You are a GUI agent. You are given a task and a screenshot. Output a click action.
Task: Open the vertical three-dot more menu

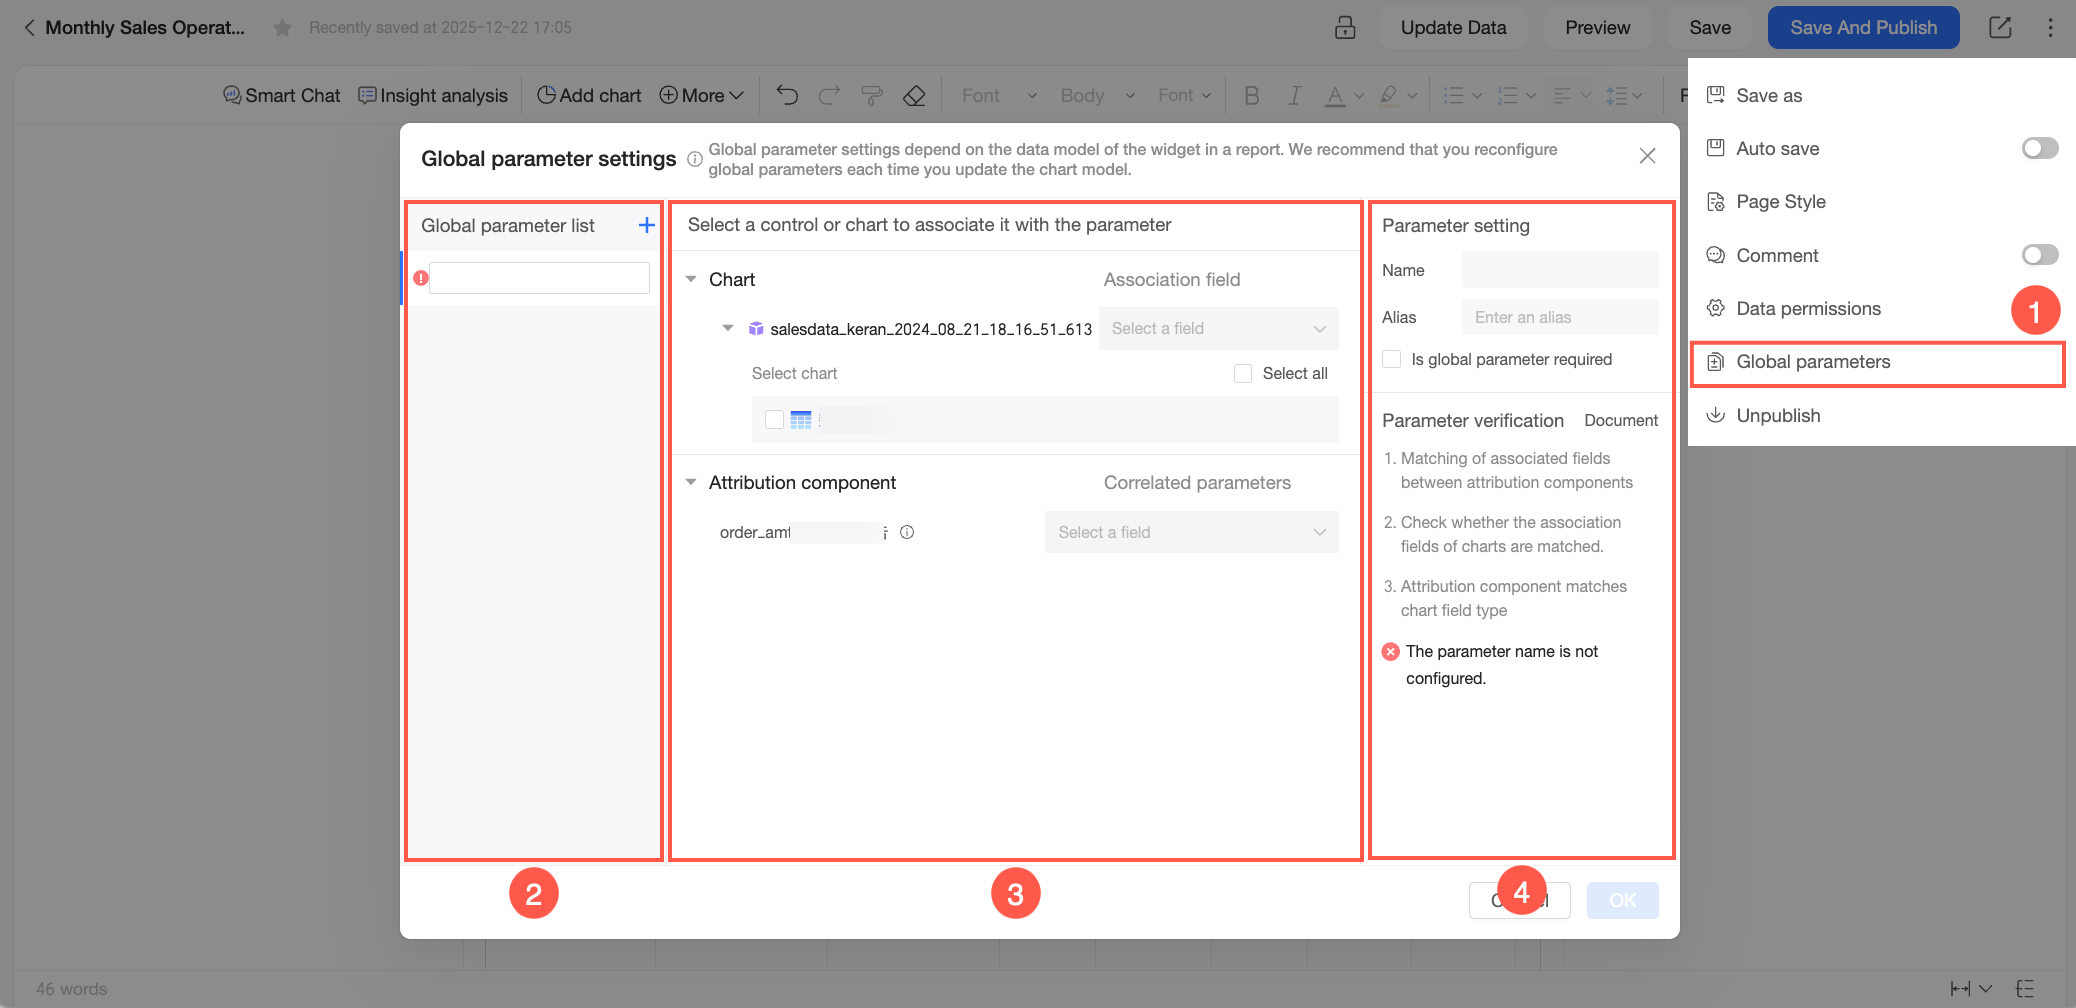pos(2050,28)
